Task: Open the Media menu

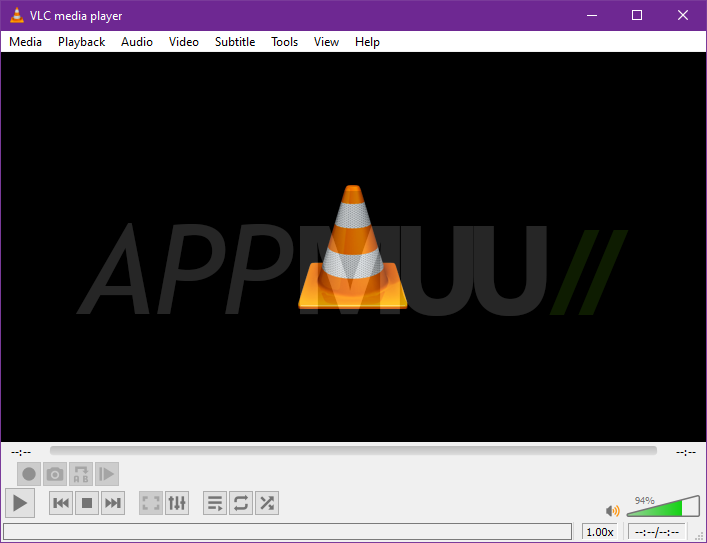Action: pos(25,42)
